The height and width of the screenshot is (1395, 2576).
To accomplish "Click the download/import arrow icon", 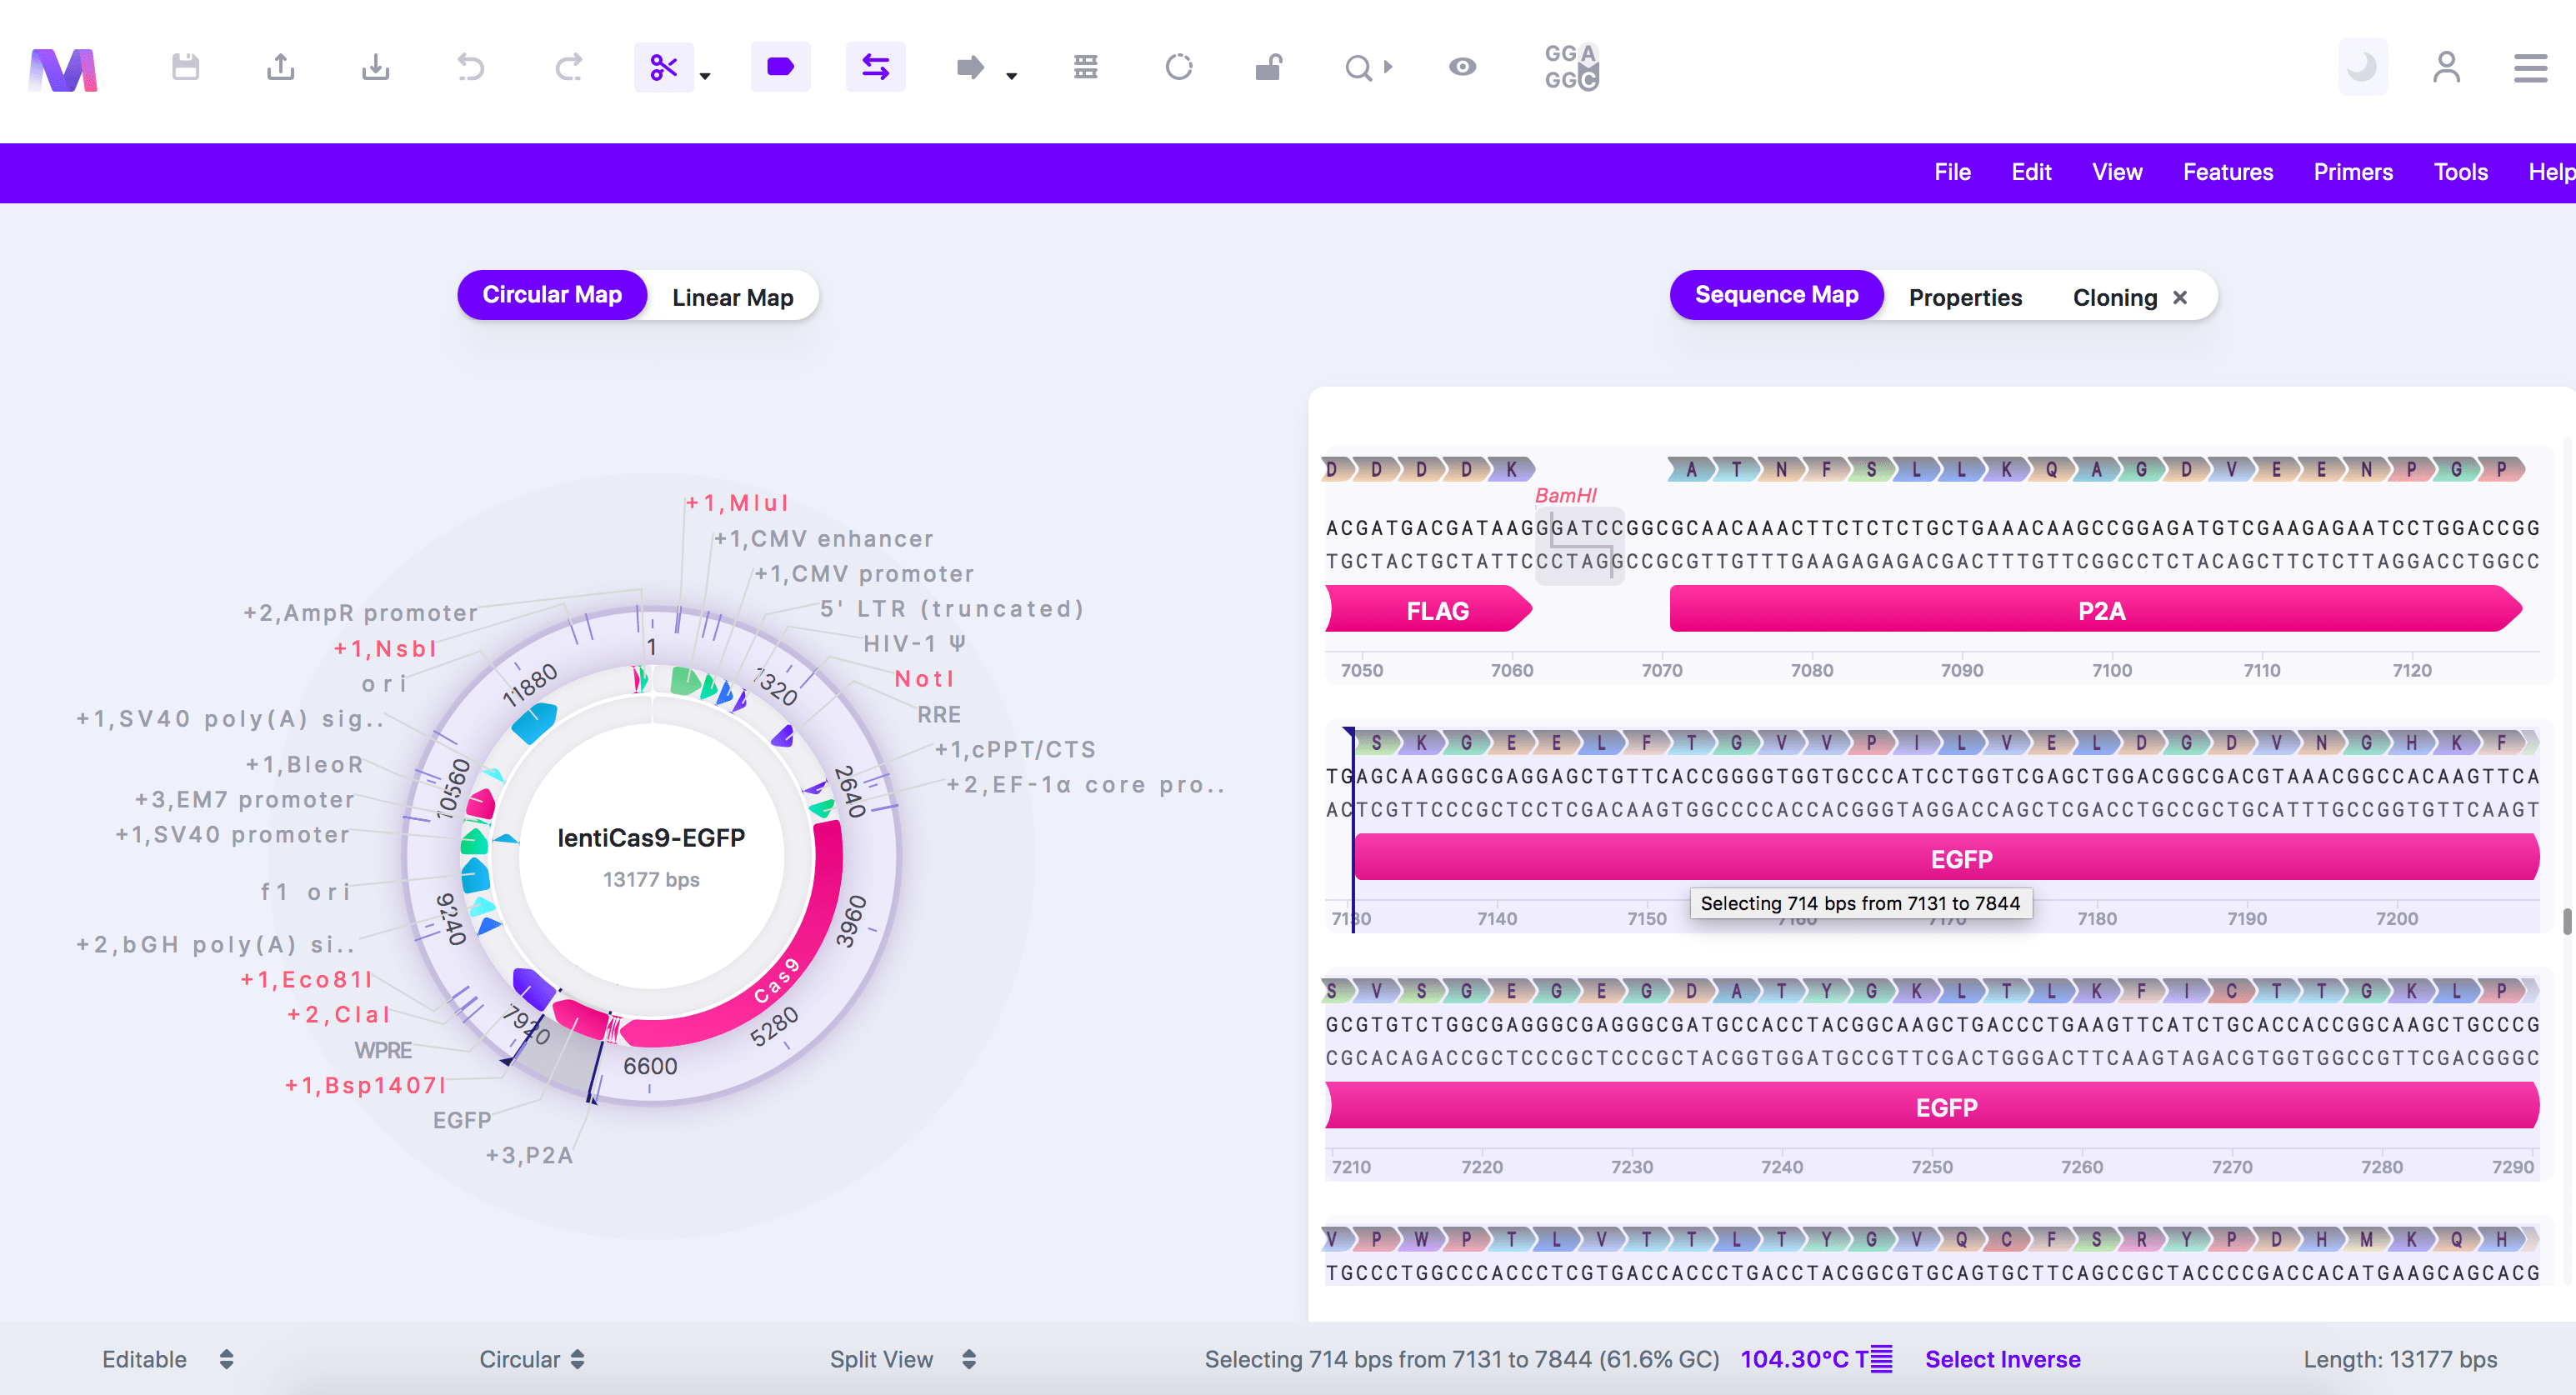I will [x=375, y=67].
